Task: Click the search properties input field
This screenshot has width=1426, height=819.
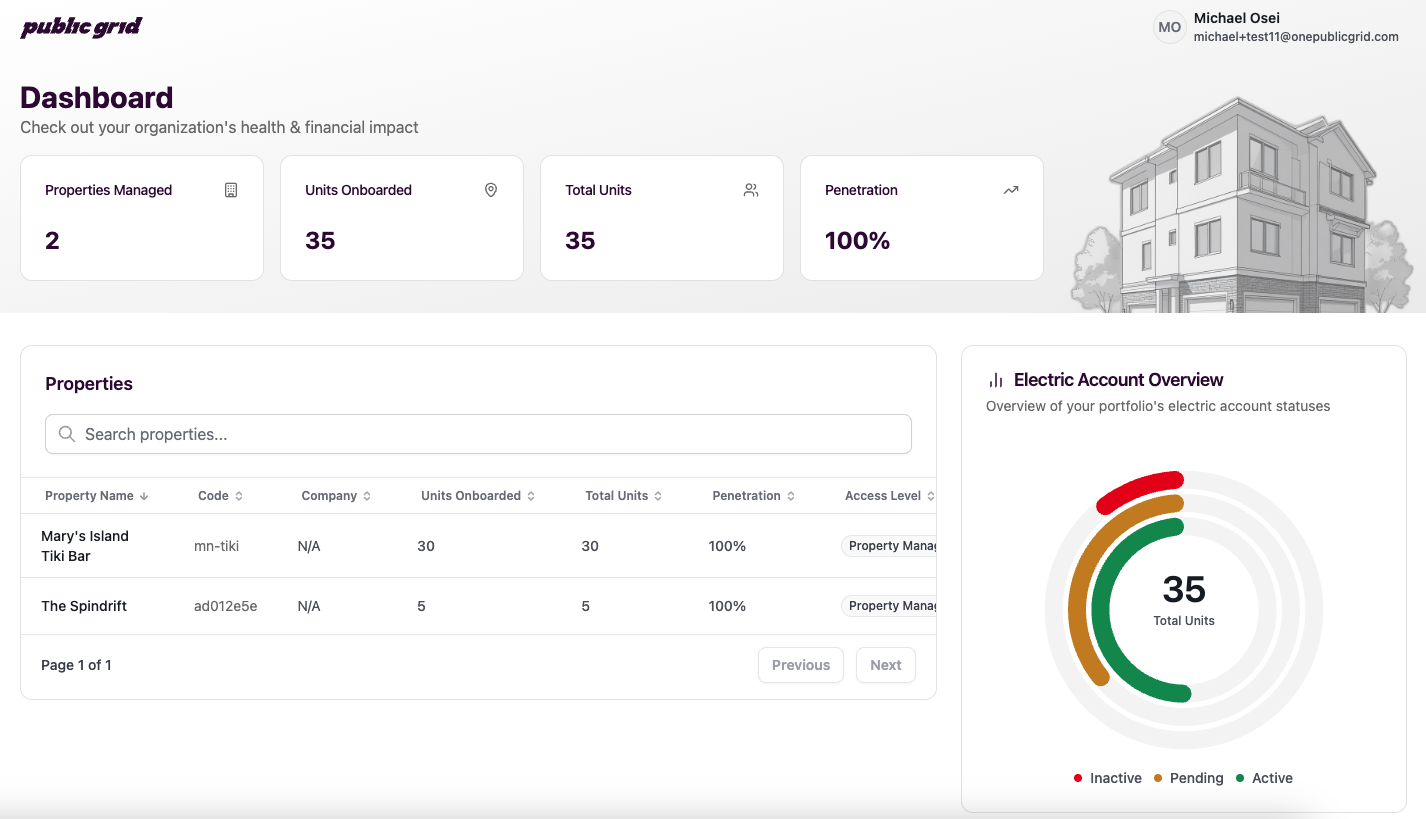Action: coord(478,434)
